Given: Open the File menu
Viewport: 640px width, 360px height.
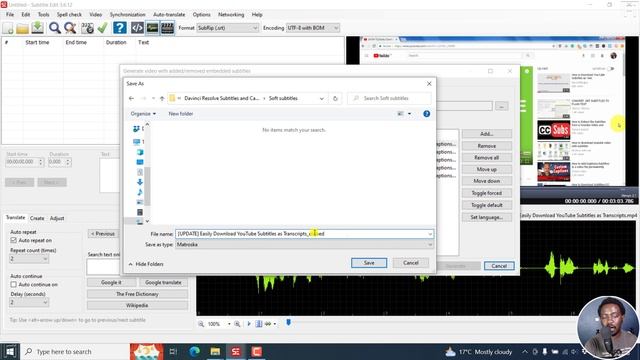Looking at the screenshot, I should pos(10,14).
